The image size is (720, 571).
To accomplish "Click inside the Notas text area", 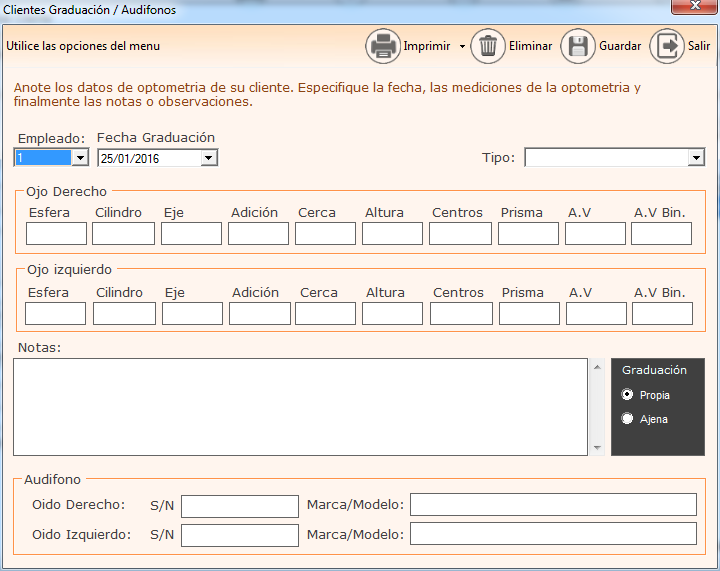I will click(300, 407).
